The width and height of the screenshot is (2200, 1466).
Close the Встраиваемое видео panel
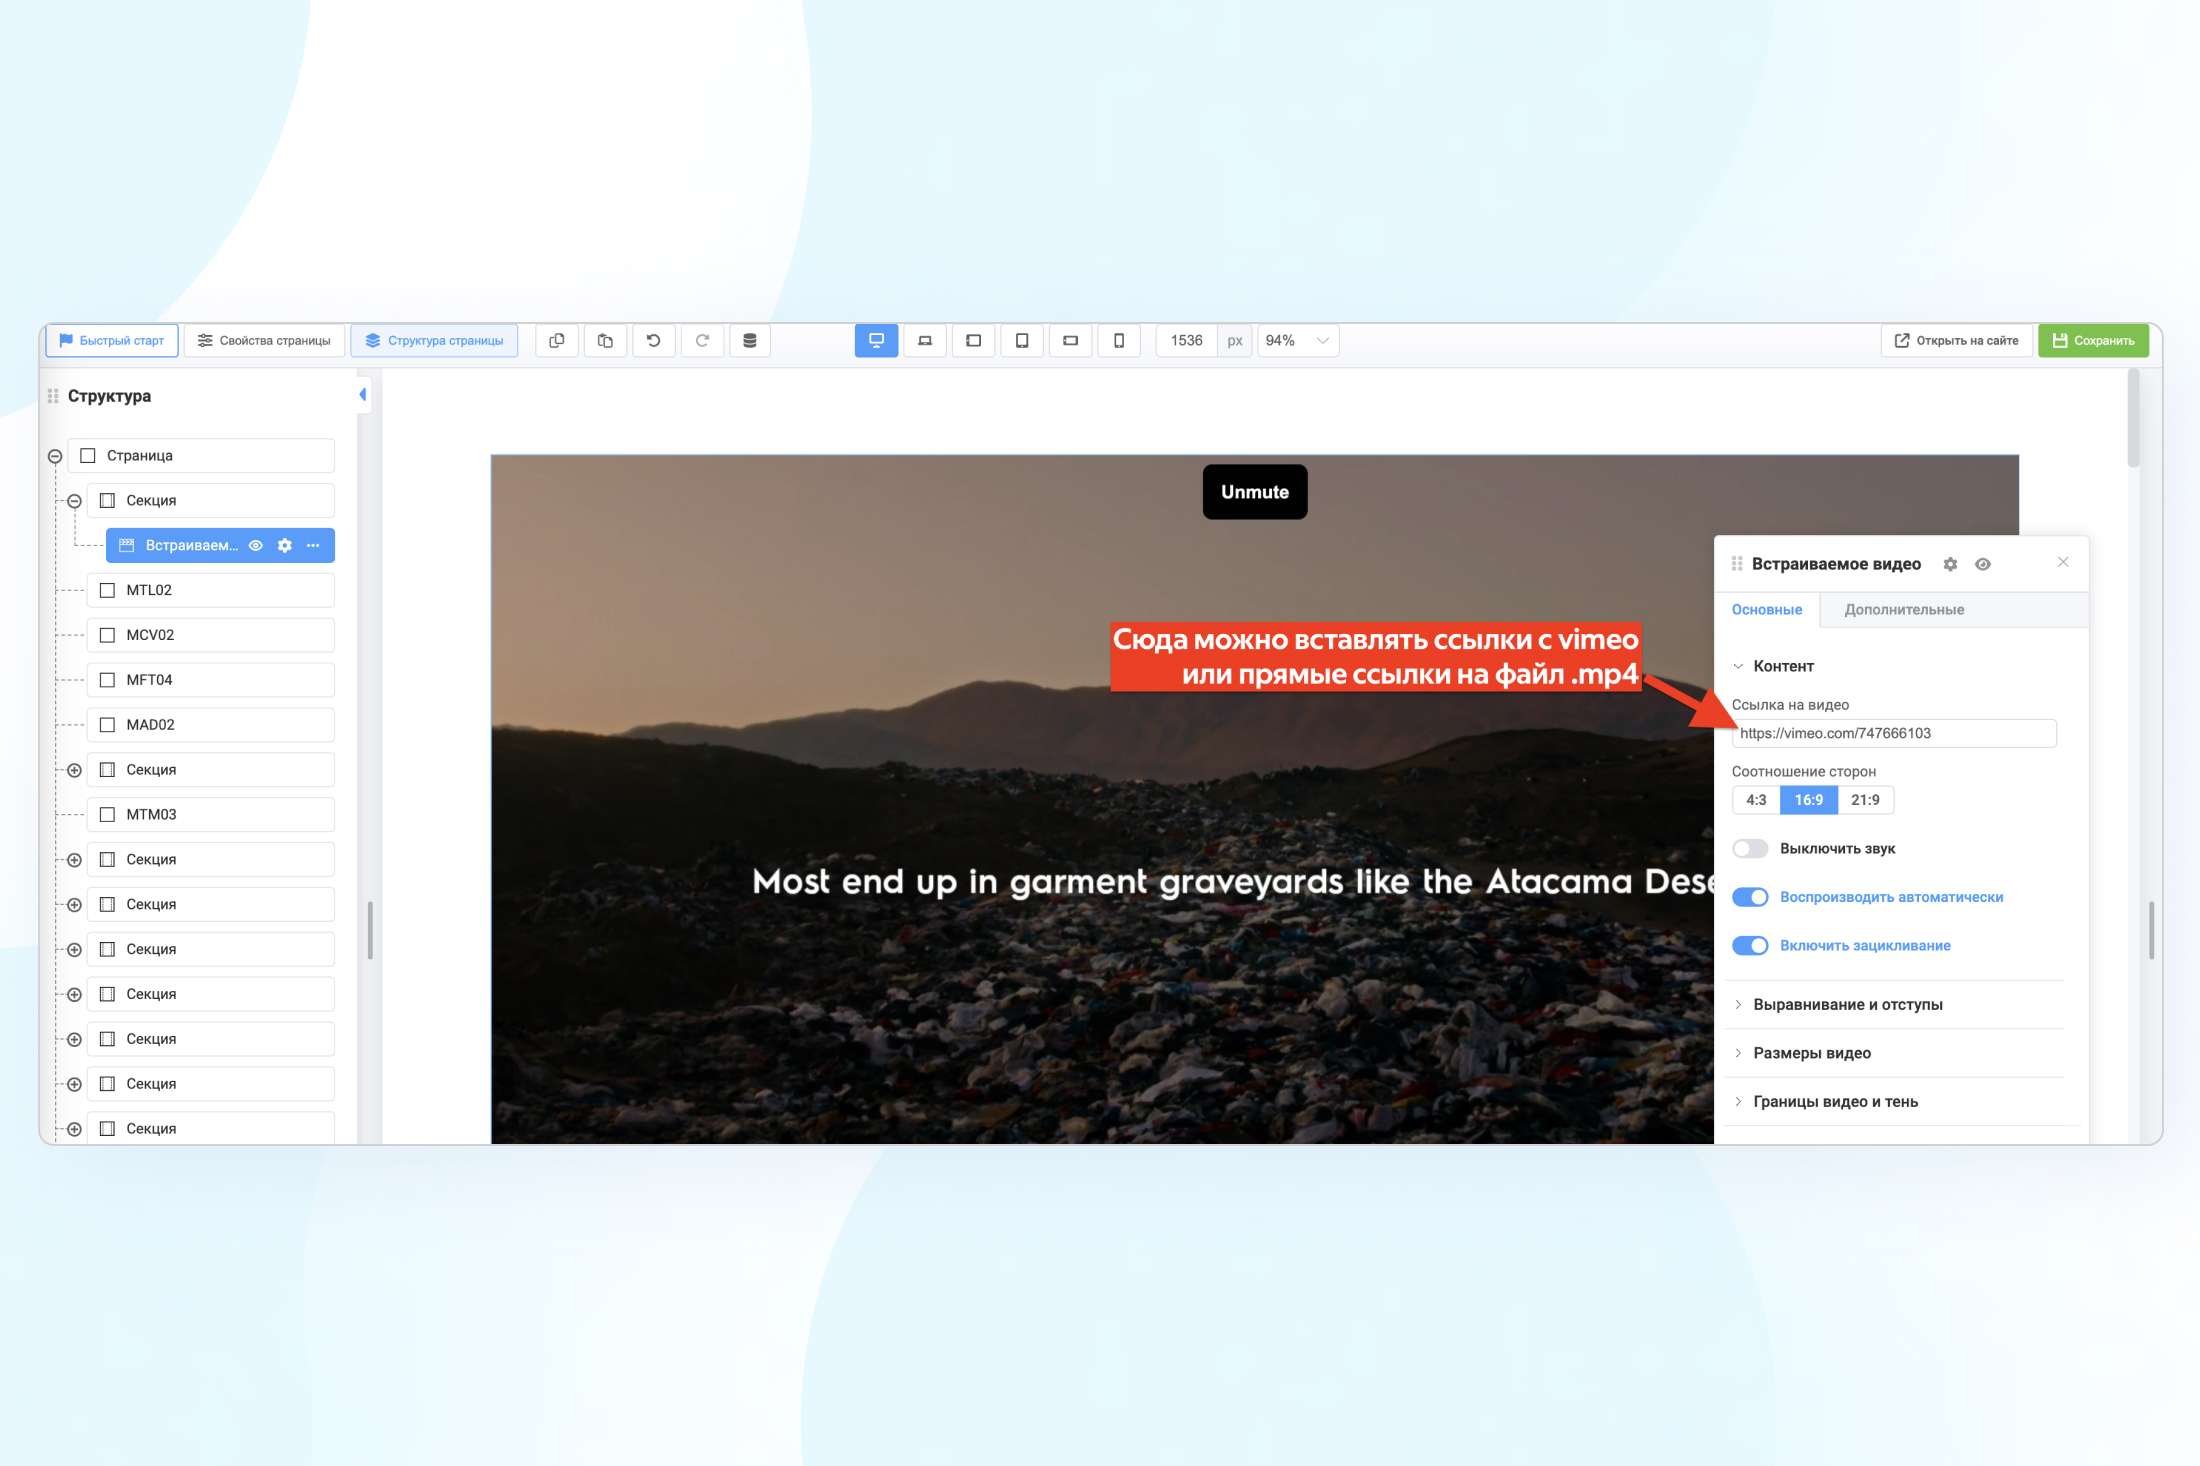tap(2063, 563)
